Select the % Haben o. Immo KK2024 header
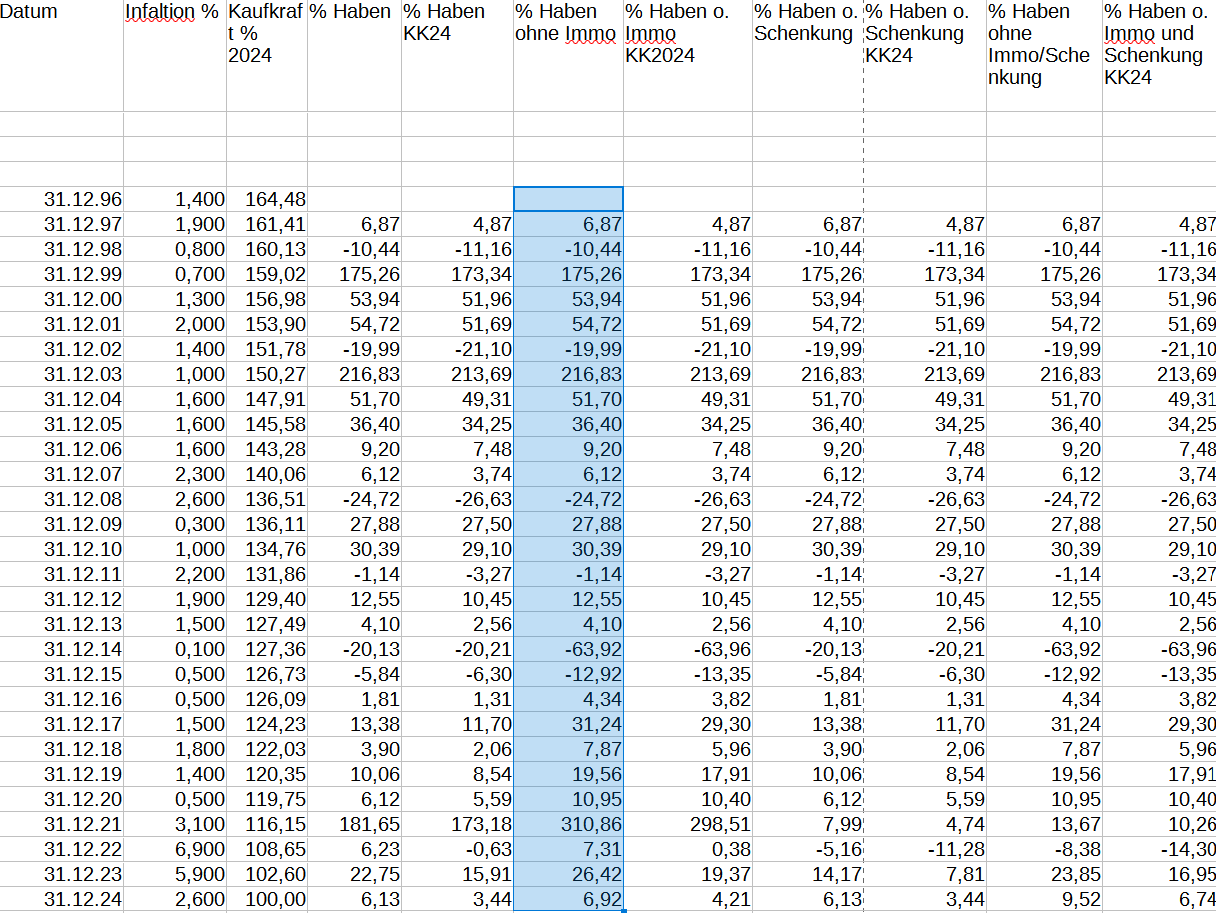The height and width of the screenshot is (913, 1216). (x=687, y=56)
